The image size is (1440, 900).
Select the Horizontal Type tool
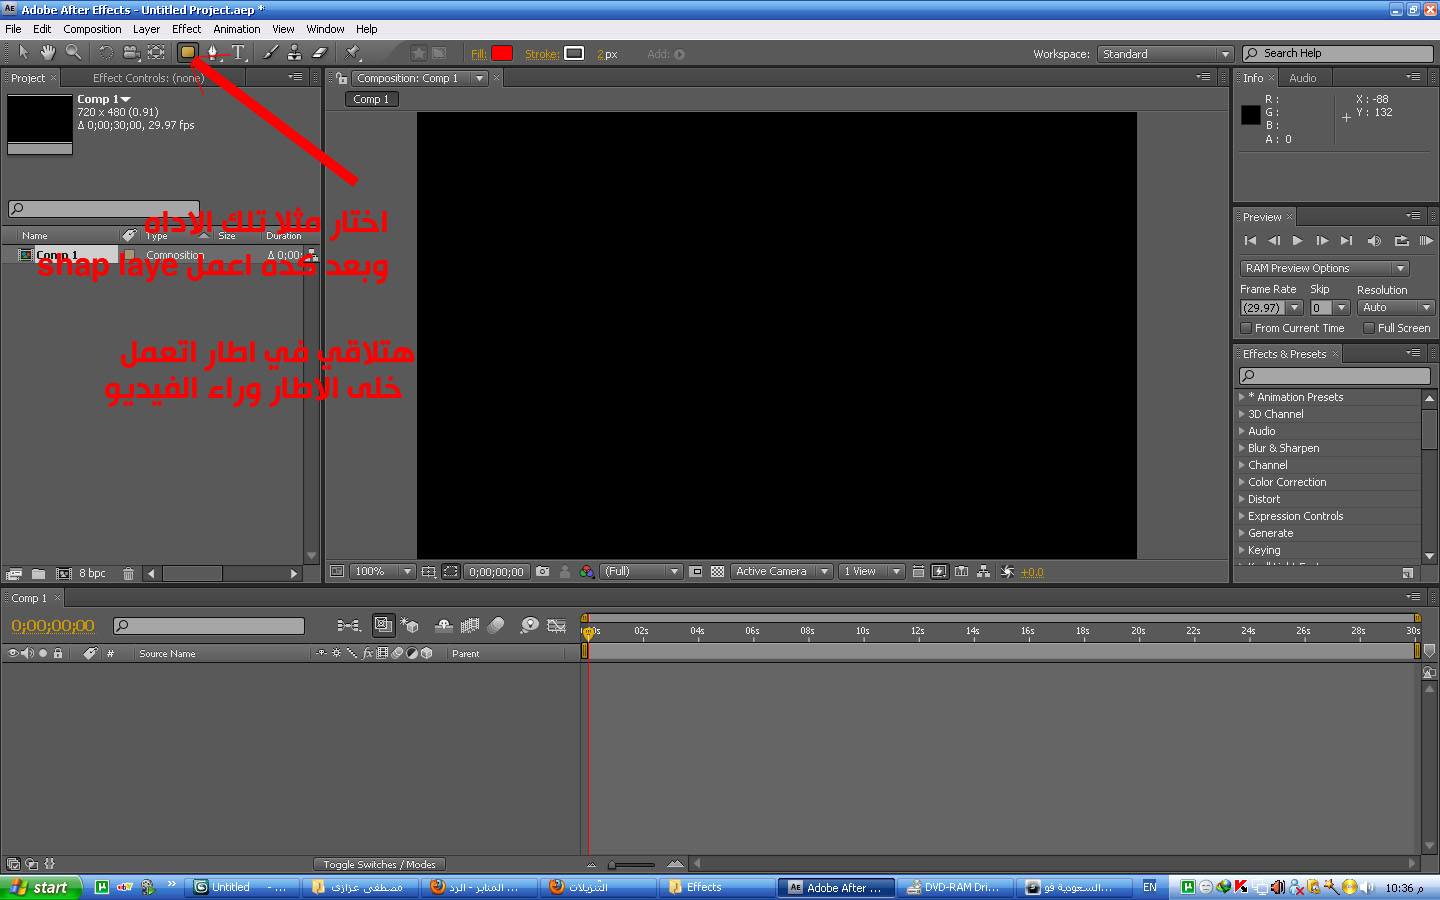pos(238,52)
